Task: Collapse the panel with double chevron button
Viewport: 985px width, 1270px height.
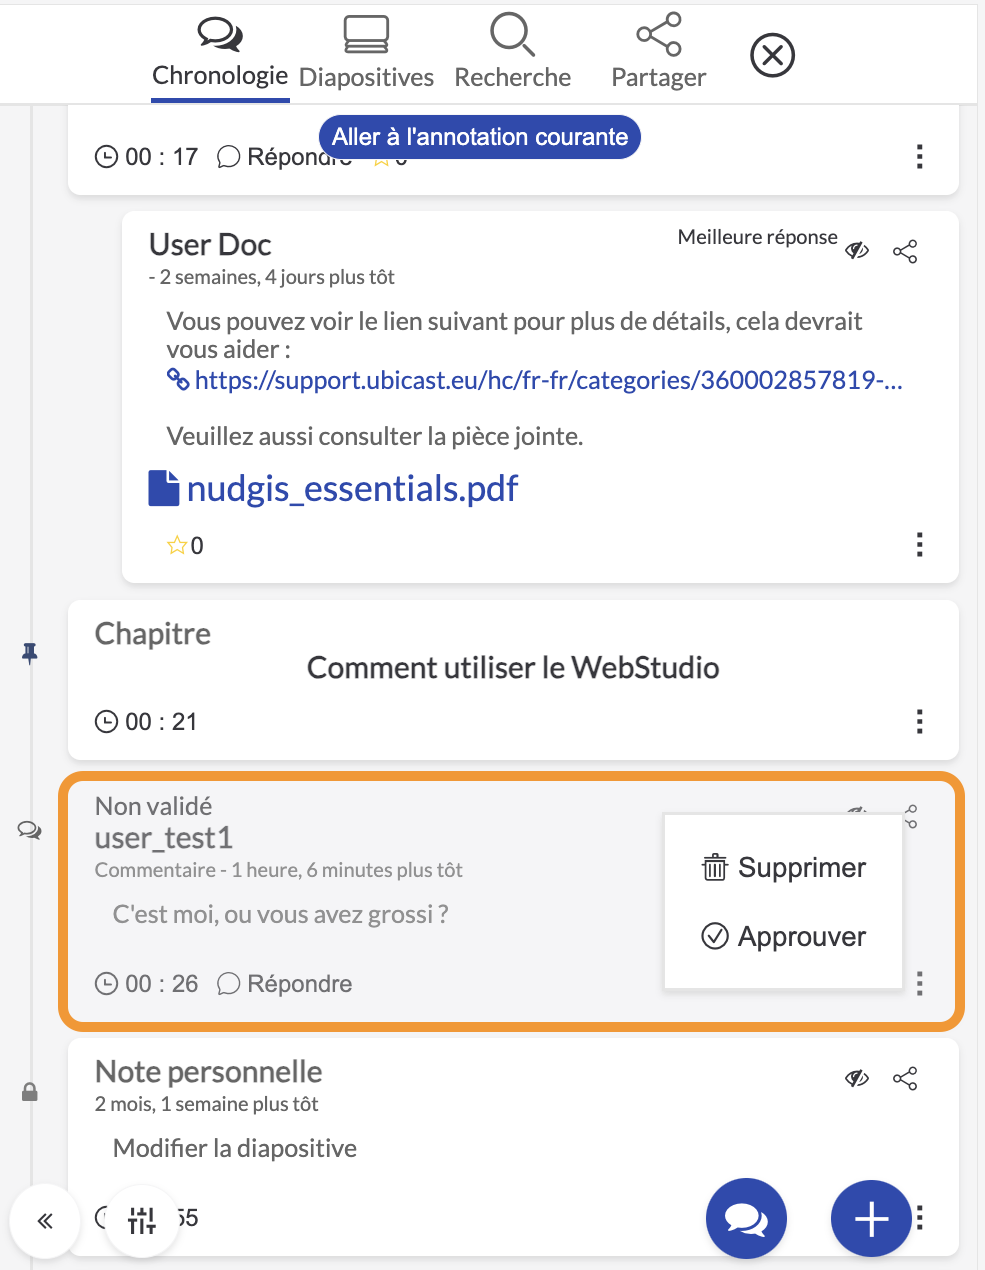Action: (44, 1221)
